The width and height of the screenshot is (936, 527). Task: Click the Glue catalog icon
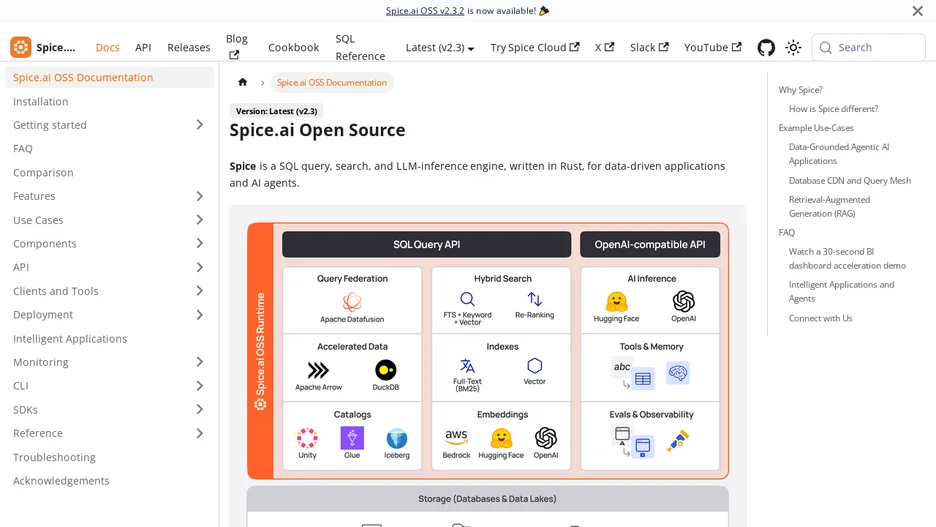(352, 438)
